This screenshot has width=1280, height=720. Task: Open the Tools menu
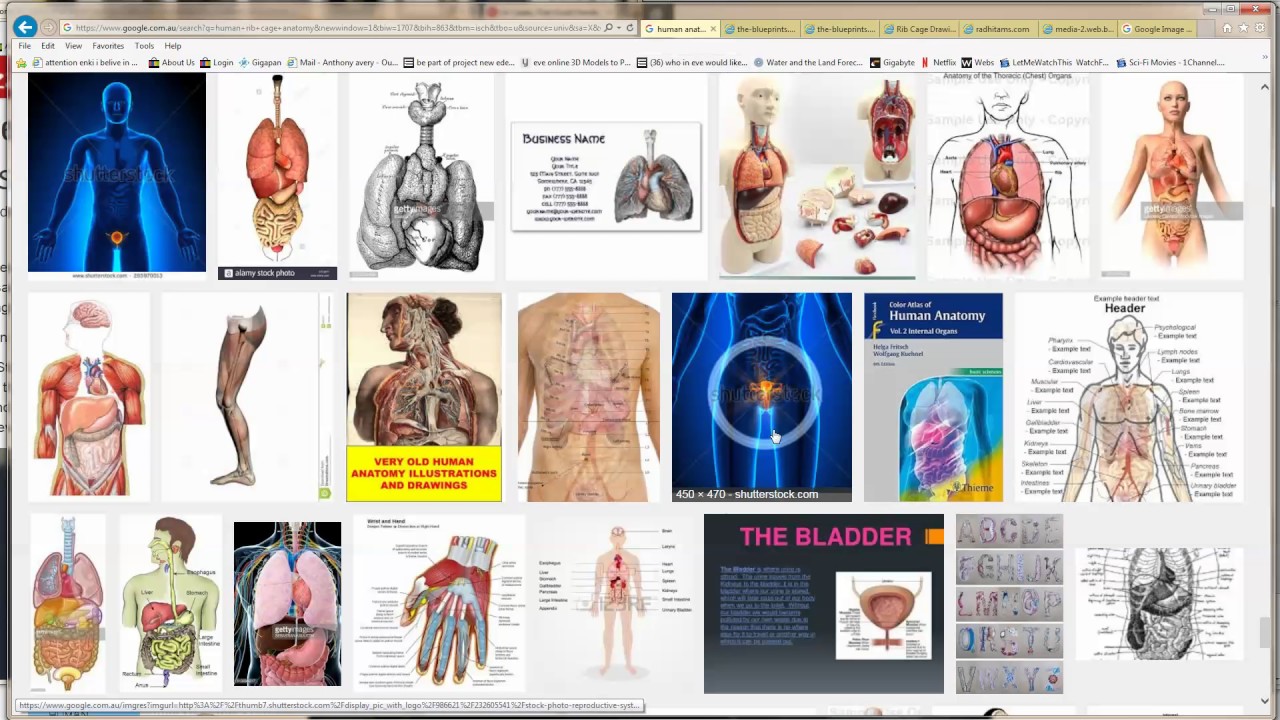click(145, 46)
